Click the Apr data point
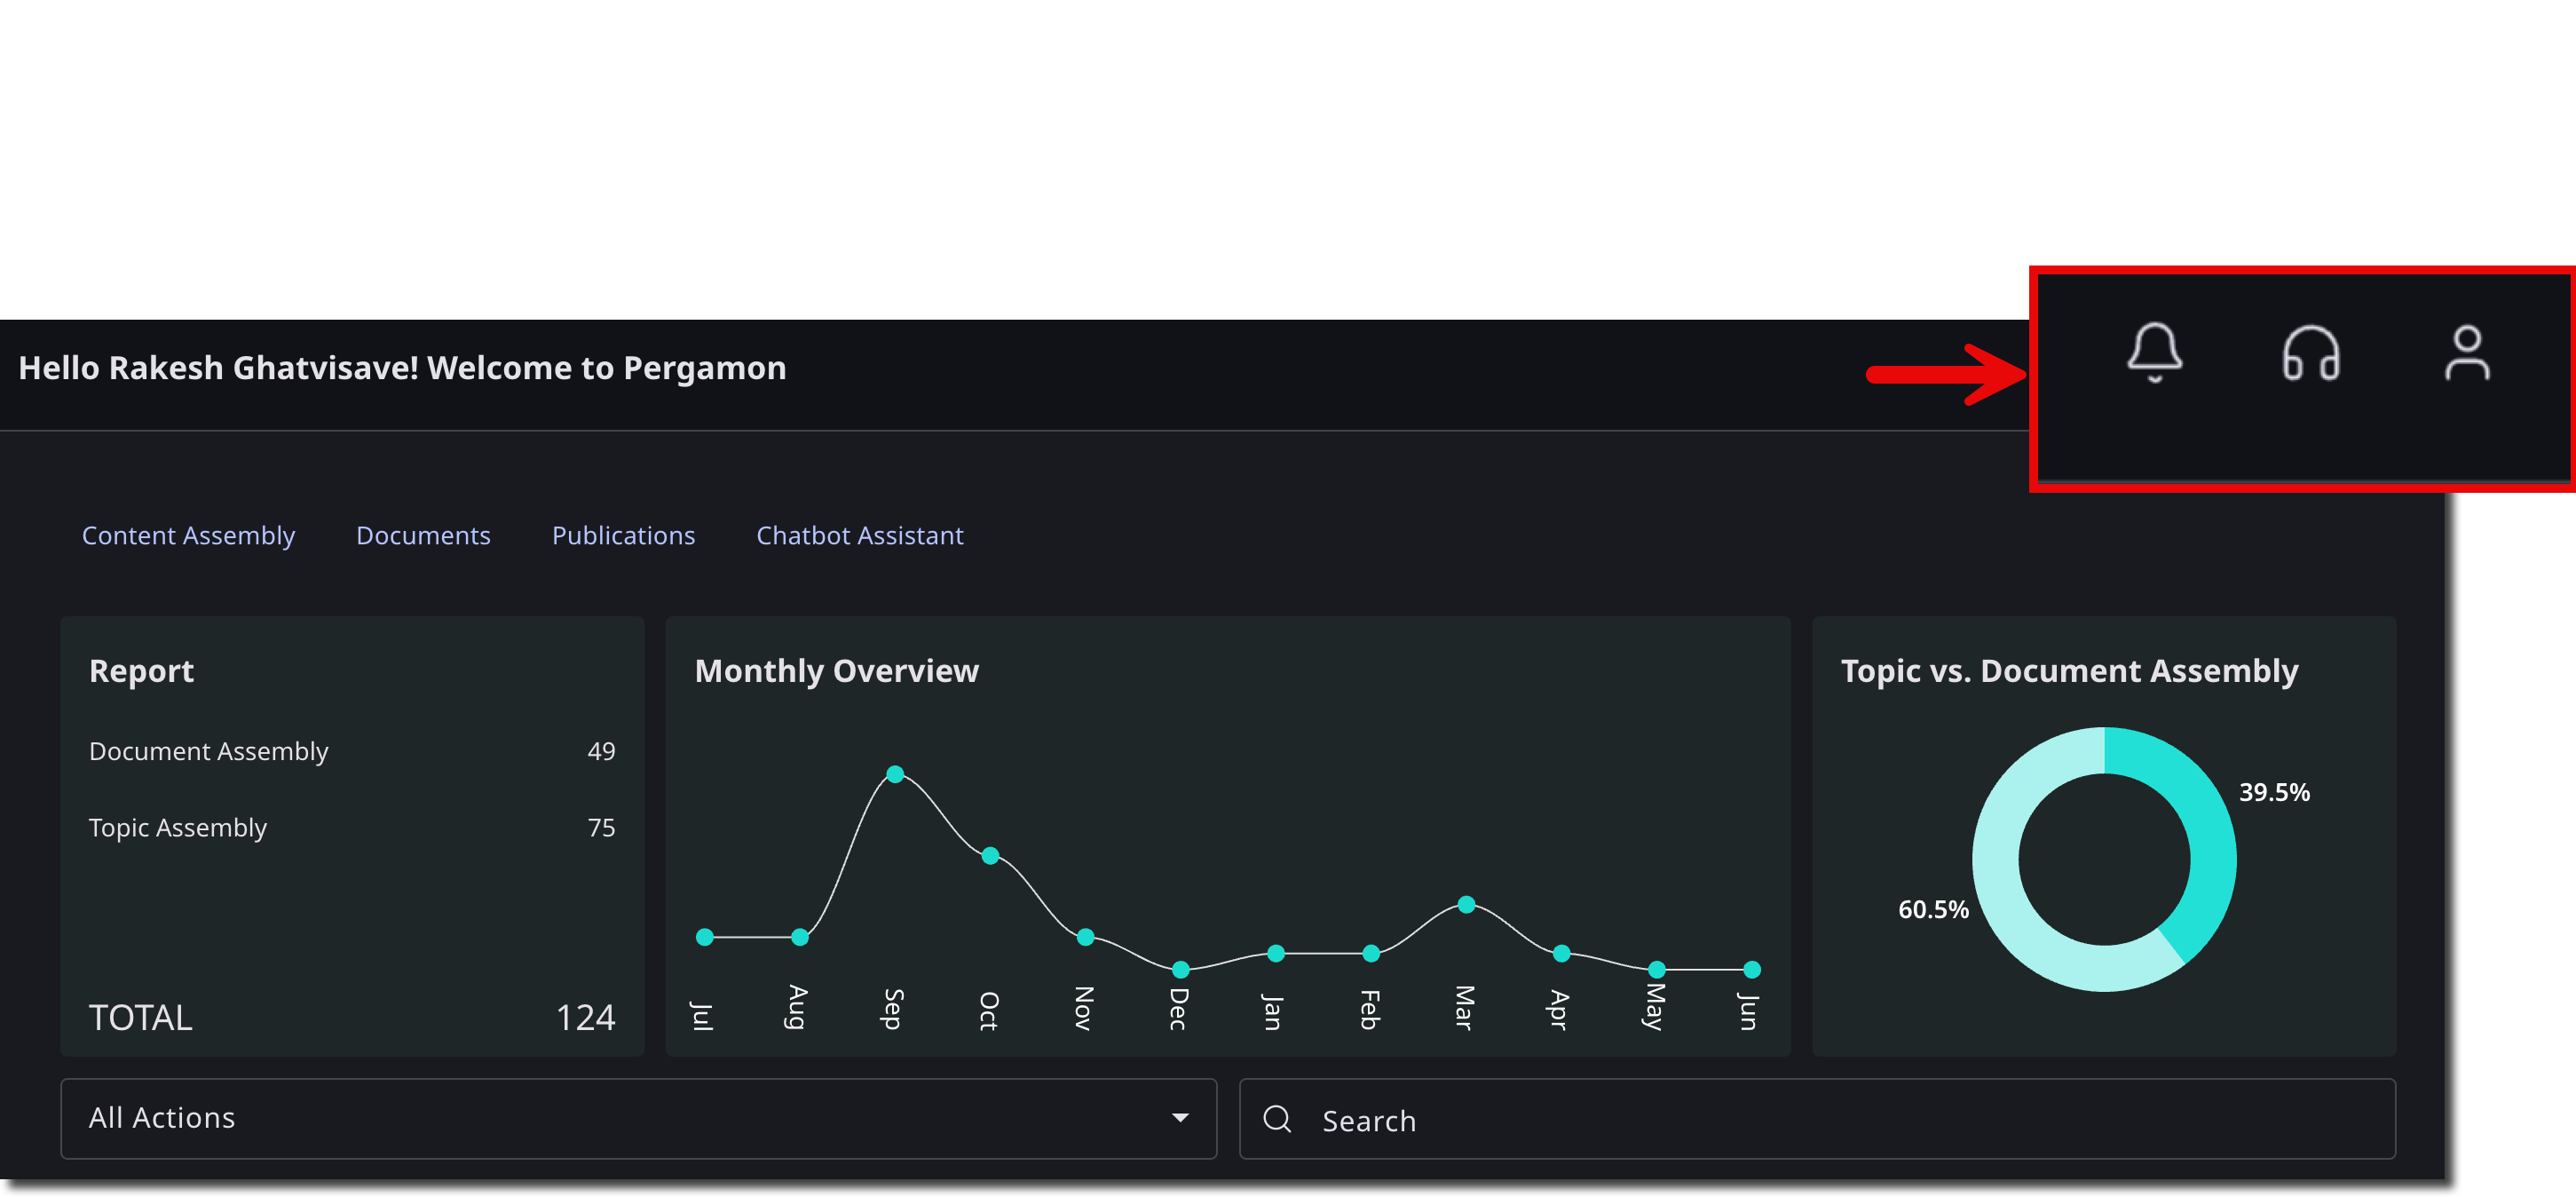Screen dimensions: 2576x1197 click(1561, 953)
